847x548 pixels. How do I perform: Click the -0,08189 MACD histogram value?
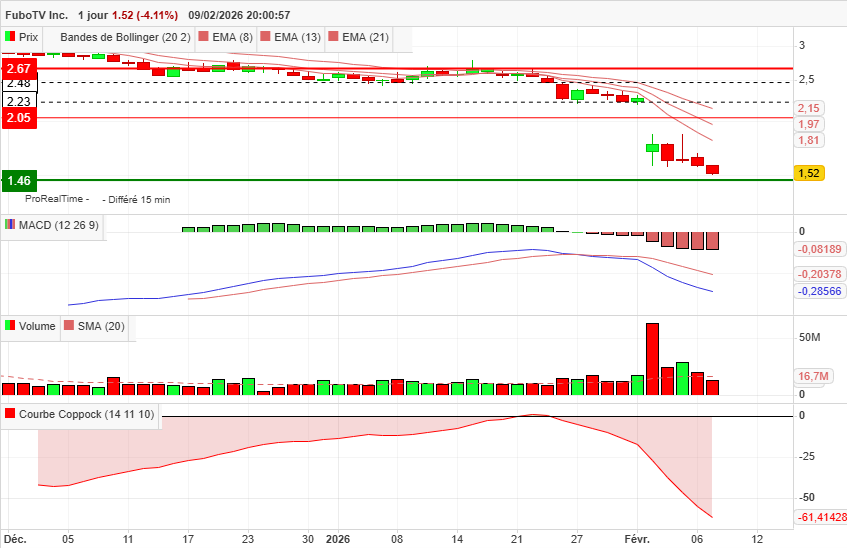[x=820, y=249]
